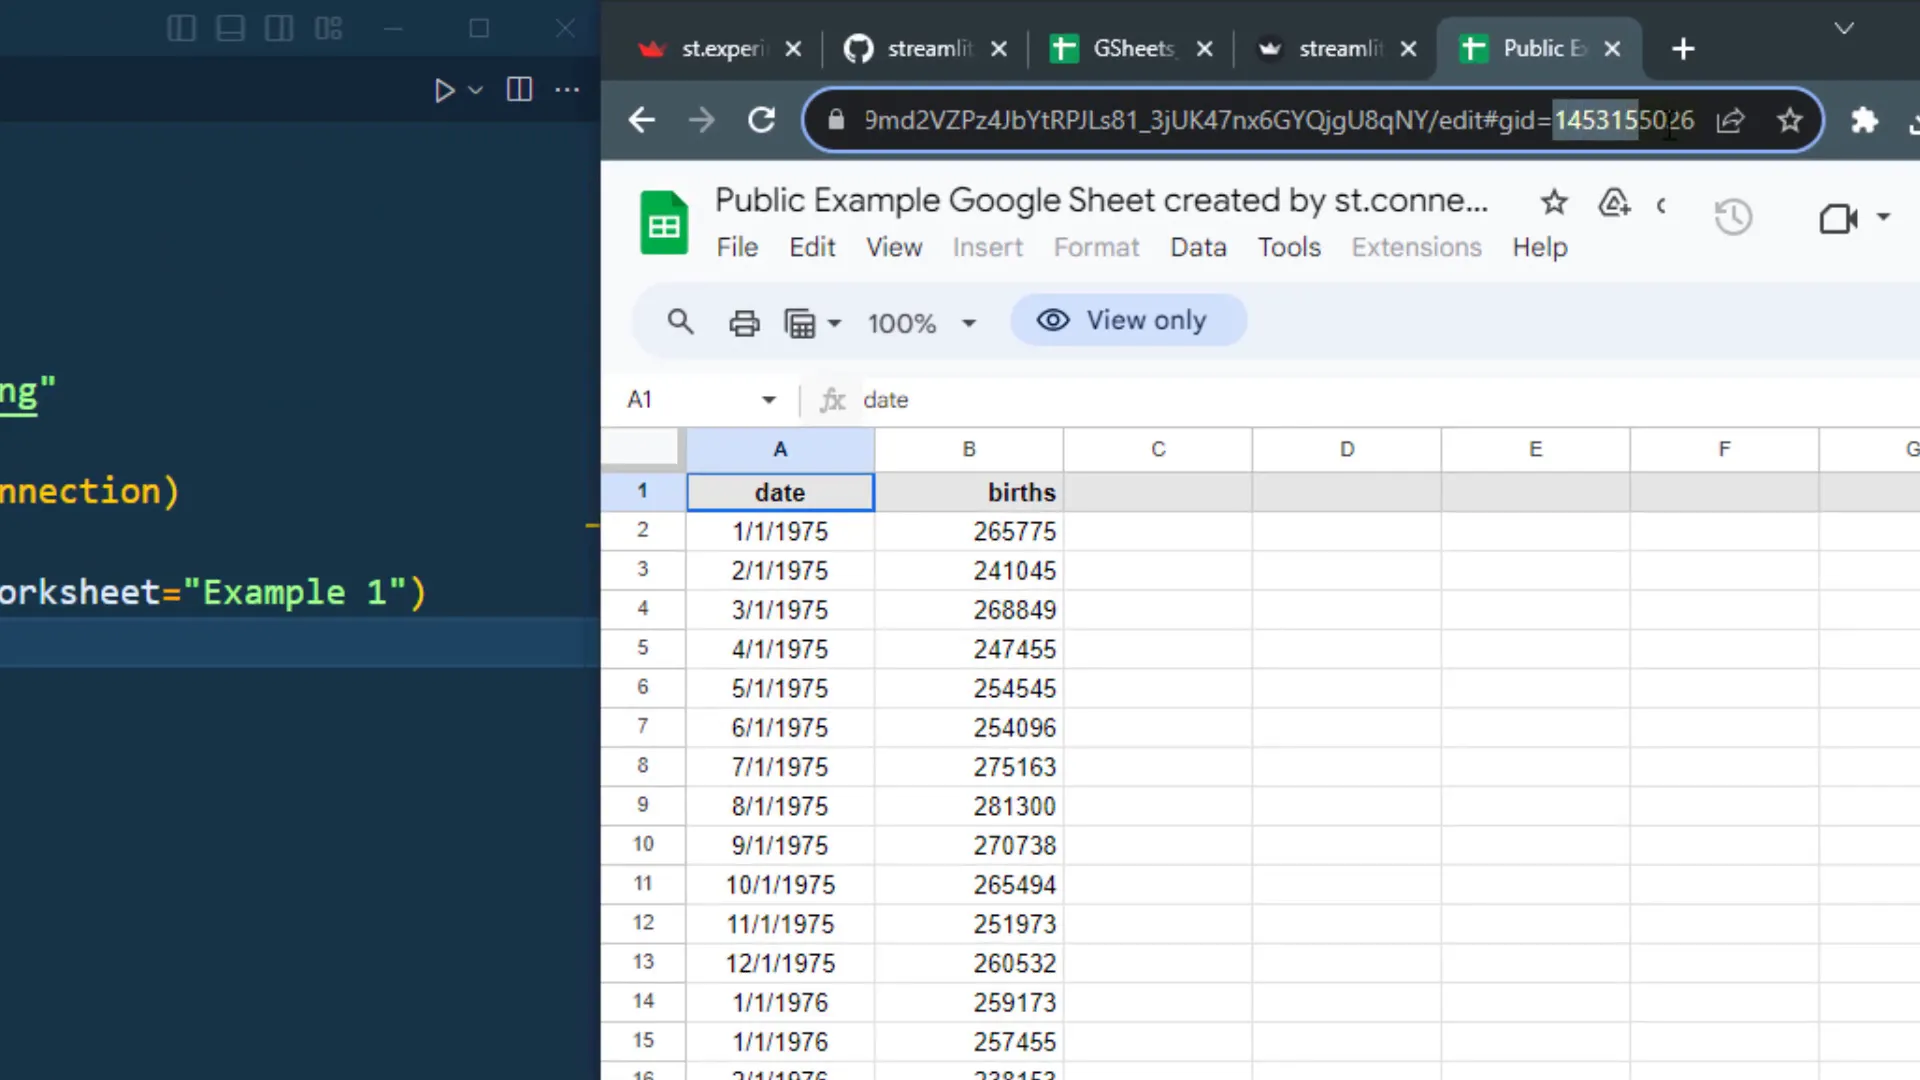This screenshot has width=1920, height=1080.
Task: Click the print icon in Sheets toolbar
Action: click(x=744, y=323)
